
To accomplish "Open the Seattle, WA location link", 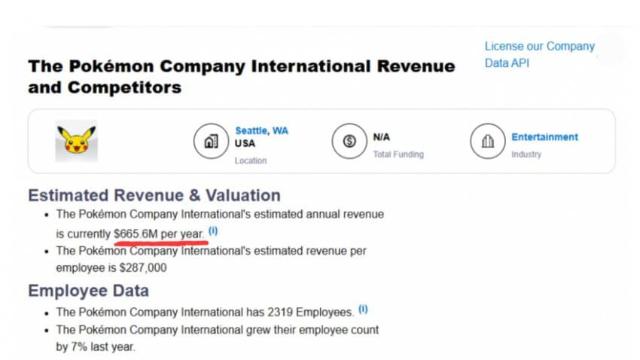I will coord(262,131).
